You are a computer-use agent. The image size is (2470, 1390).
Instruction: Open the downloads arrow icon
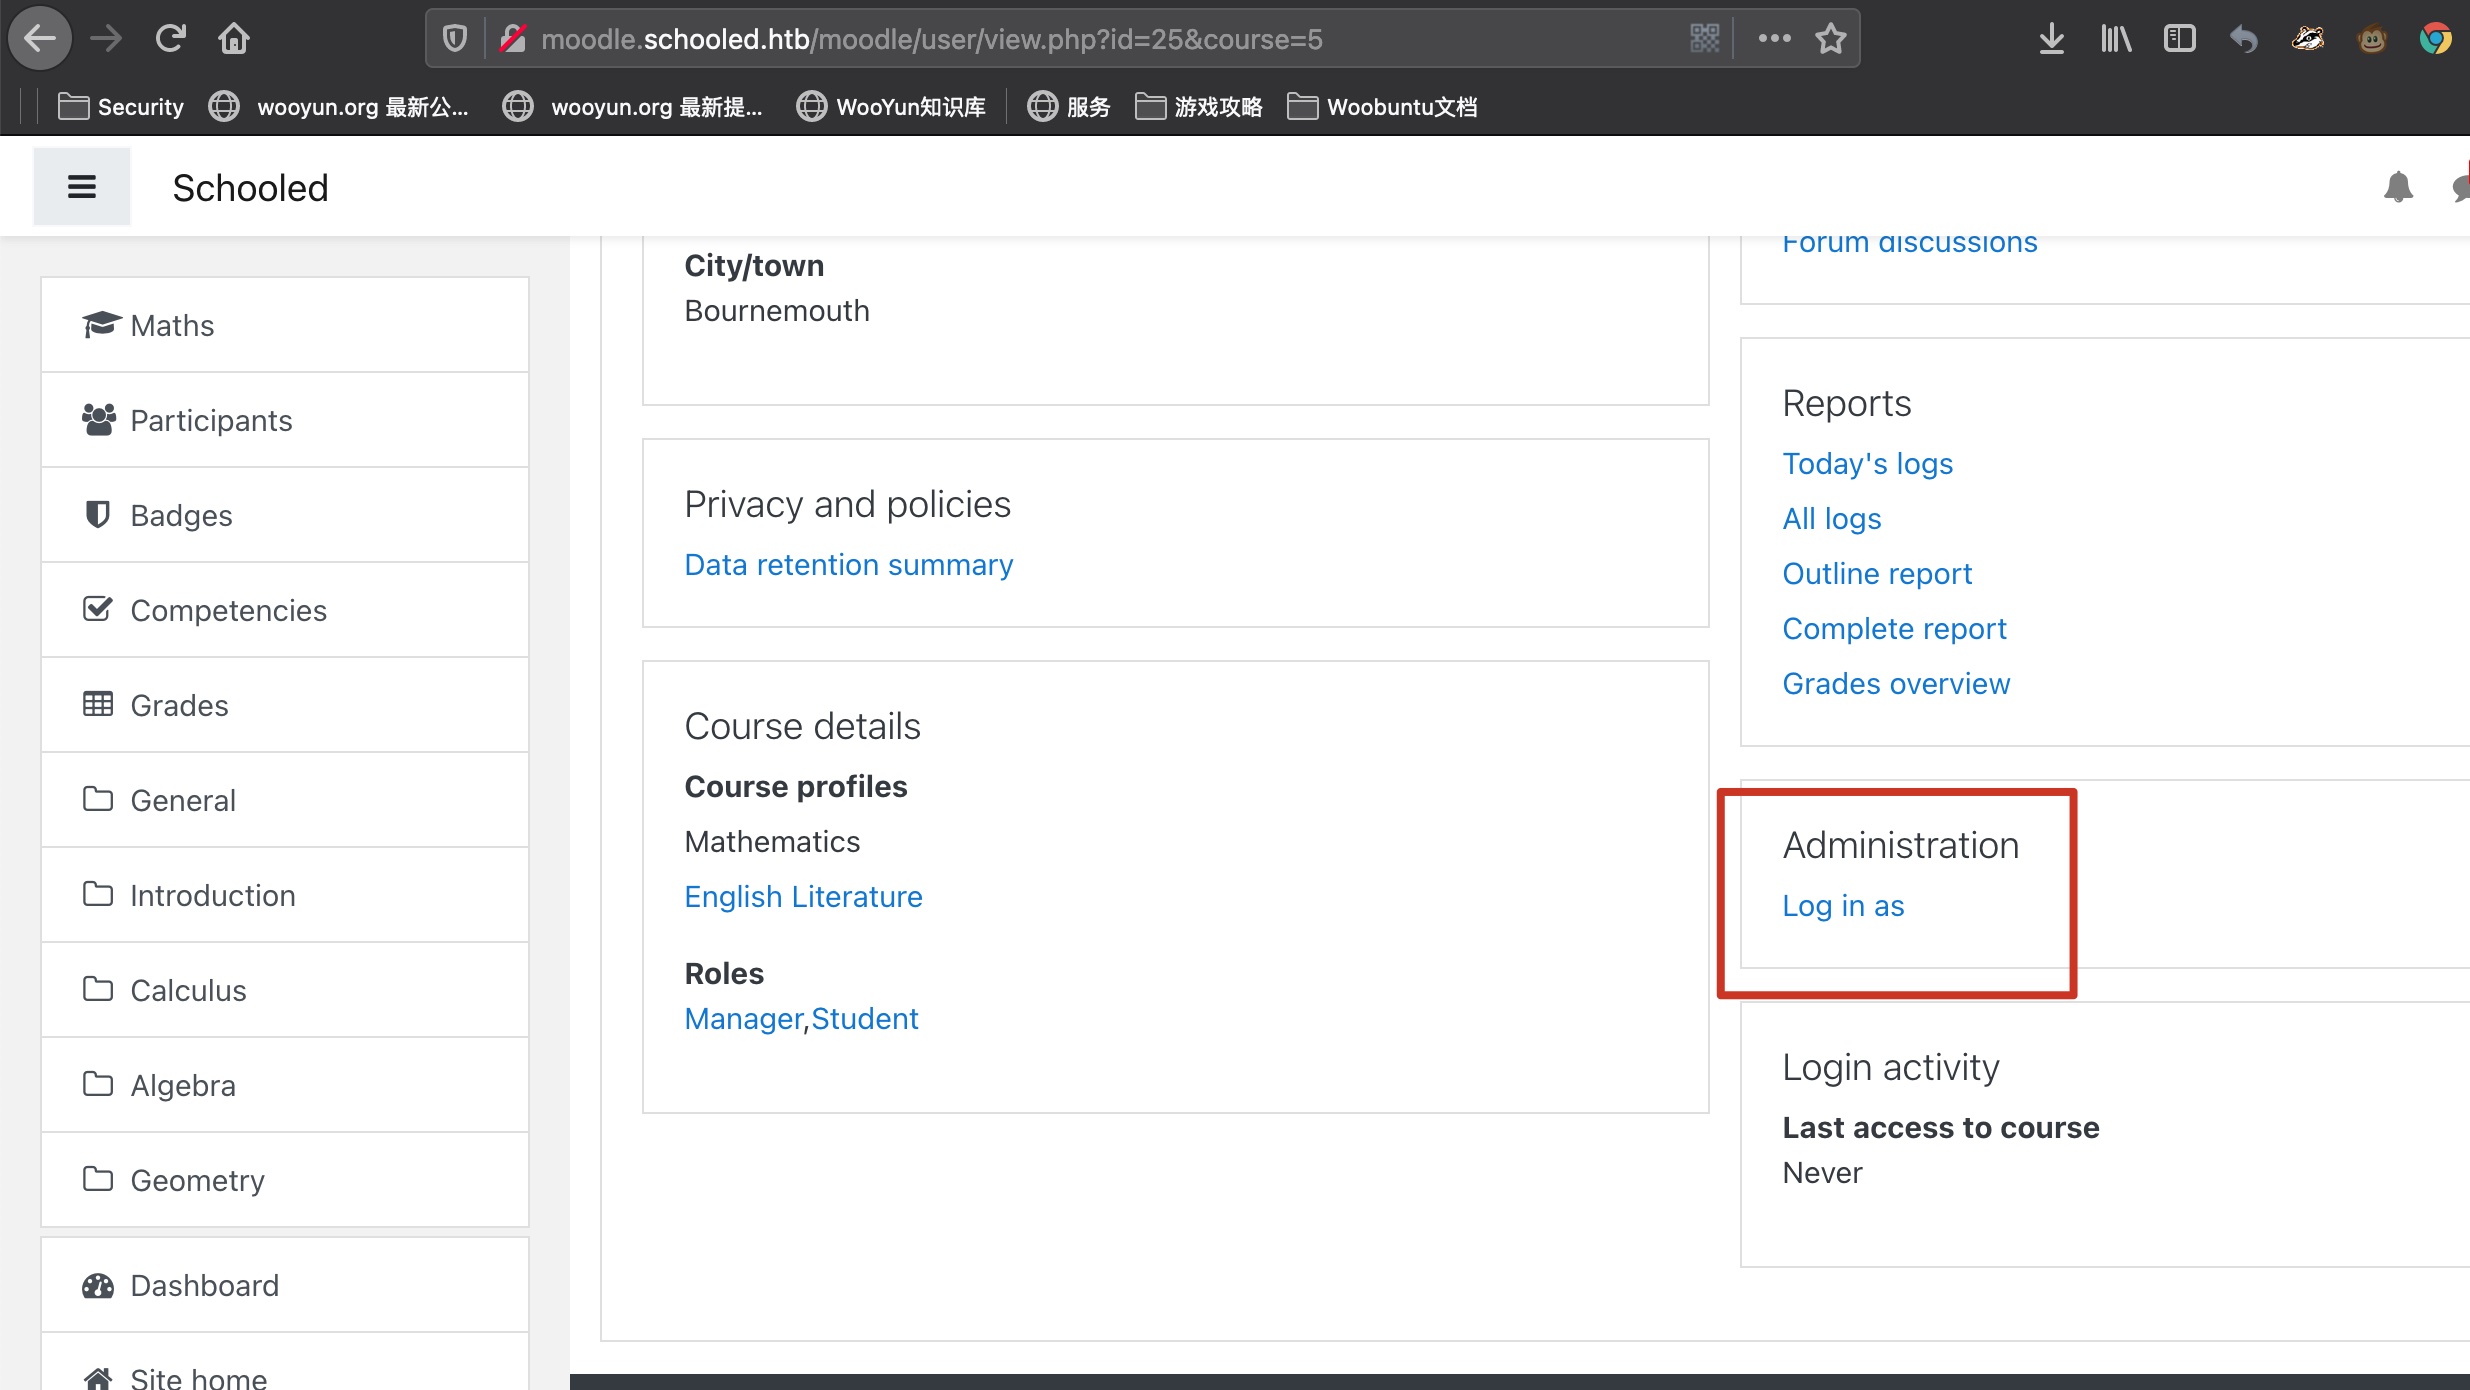2051,39
